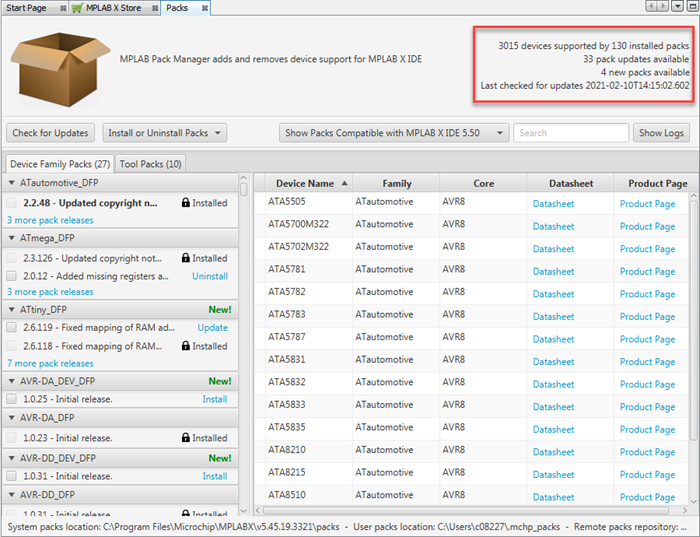Click scroll tabs left arrow in tab bar
This screenshot has height=537, width=700.
[x=651, y=7]
